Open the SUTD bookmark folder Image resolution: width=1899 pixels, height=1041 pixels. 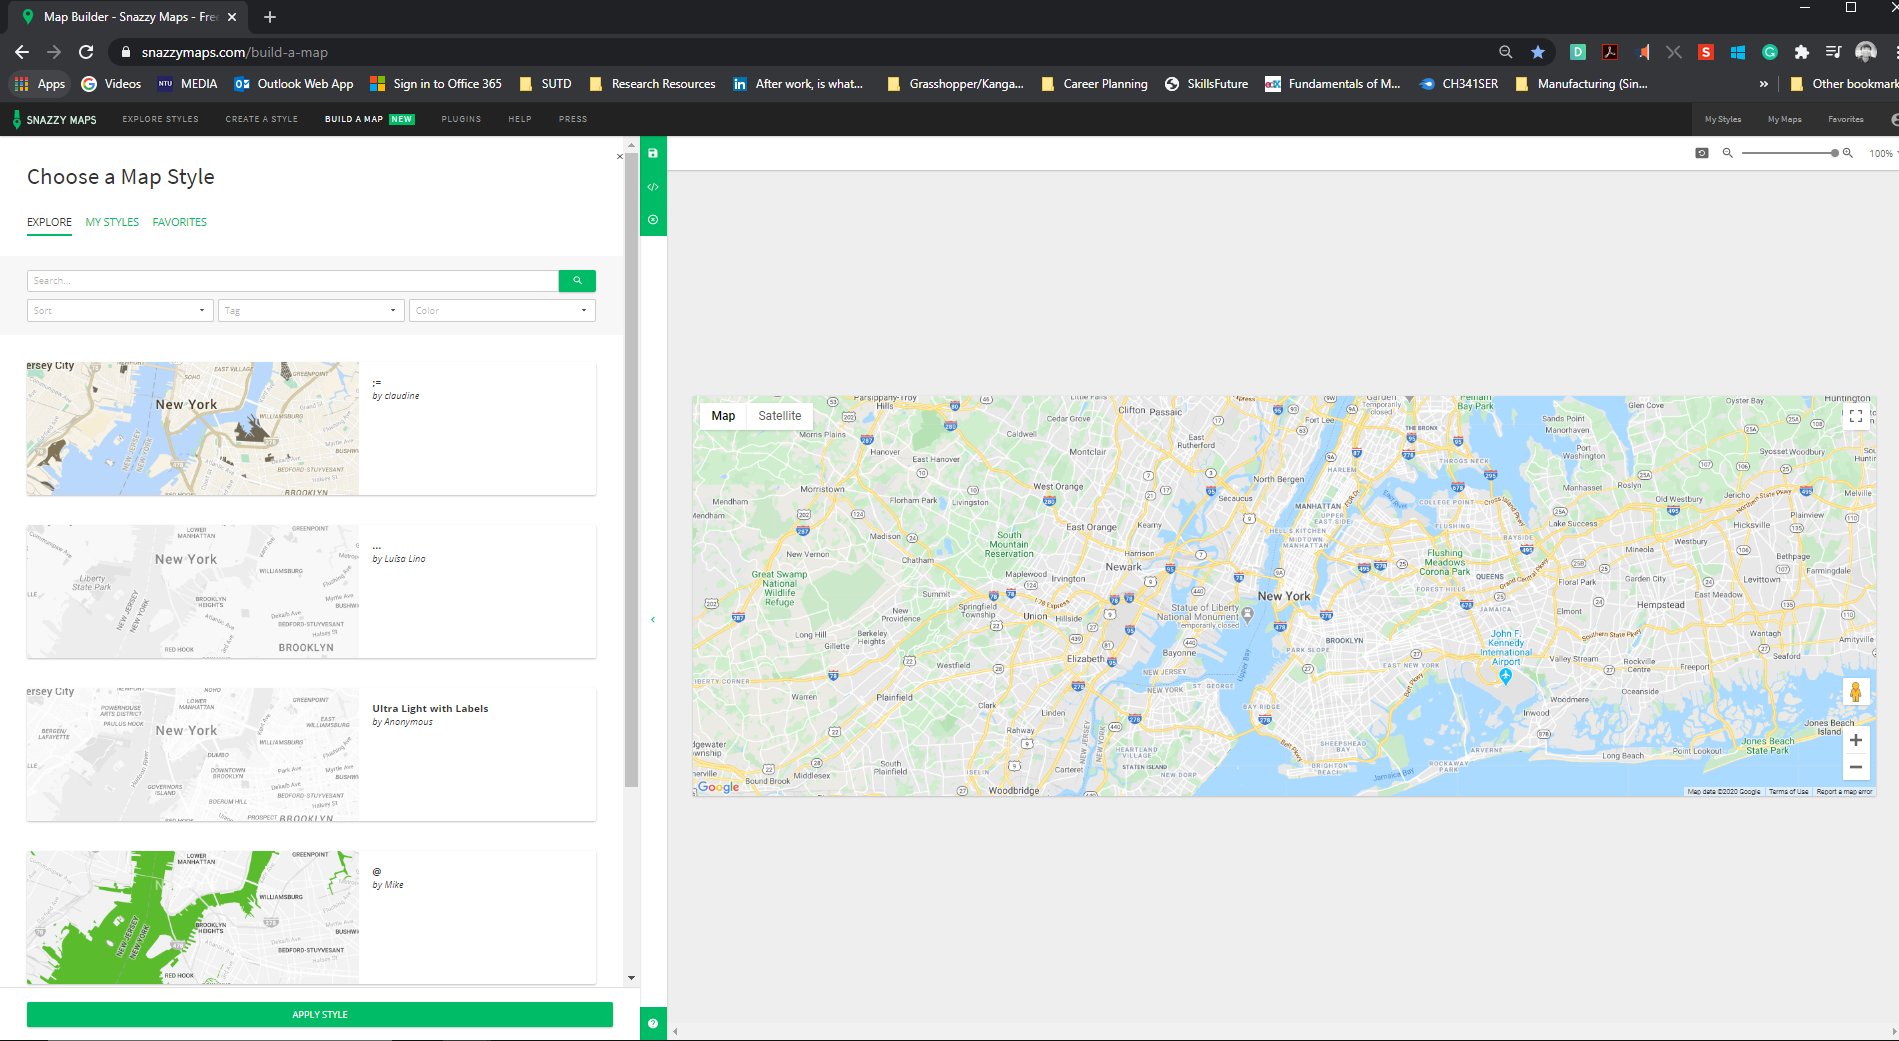pos(545,84)
